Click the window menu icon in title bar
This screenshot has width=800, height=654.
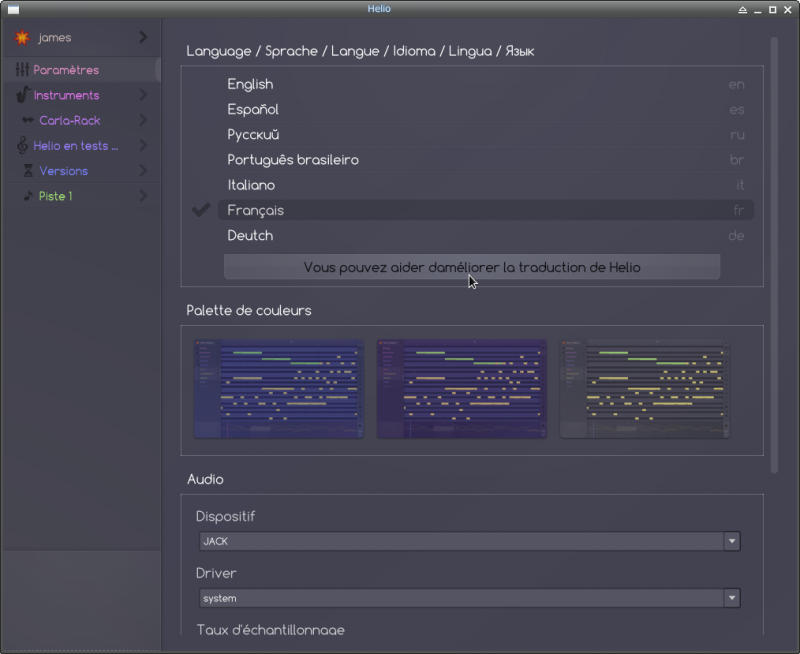click(x=13, y=9)
